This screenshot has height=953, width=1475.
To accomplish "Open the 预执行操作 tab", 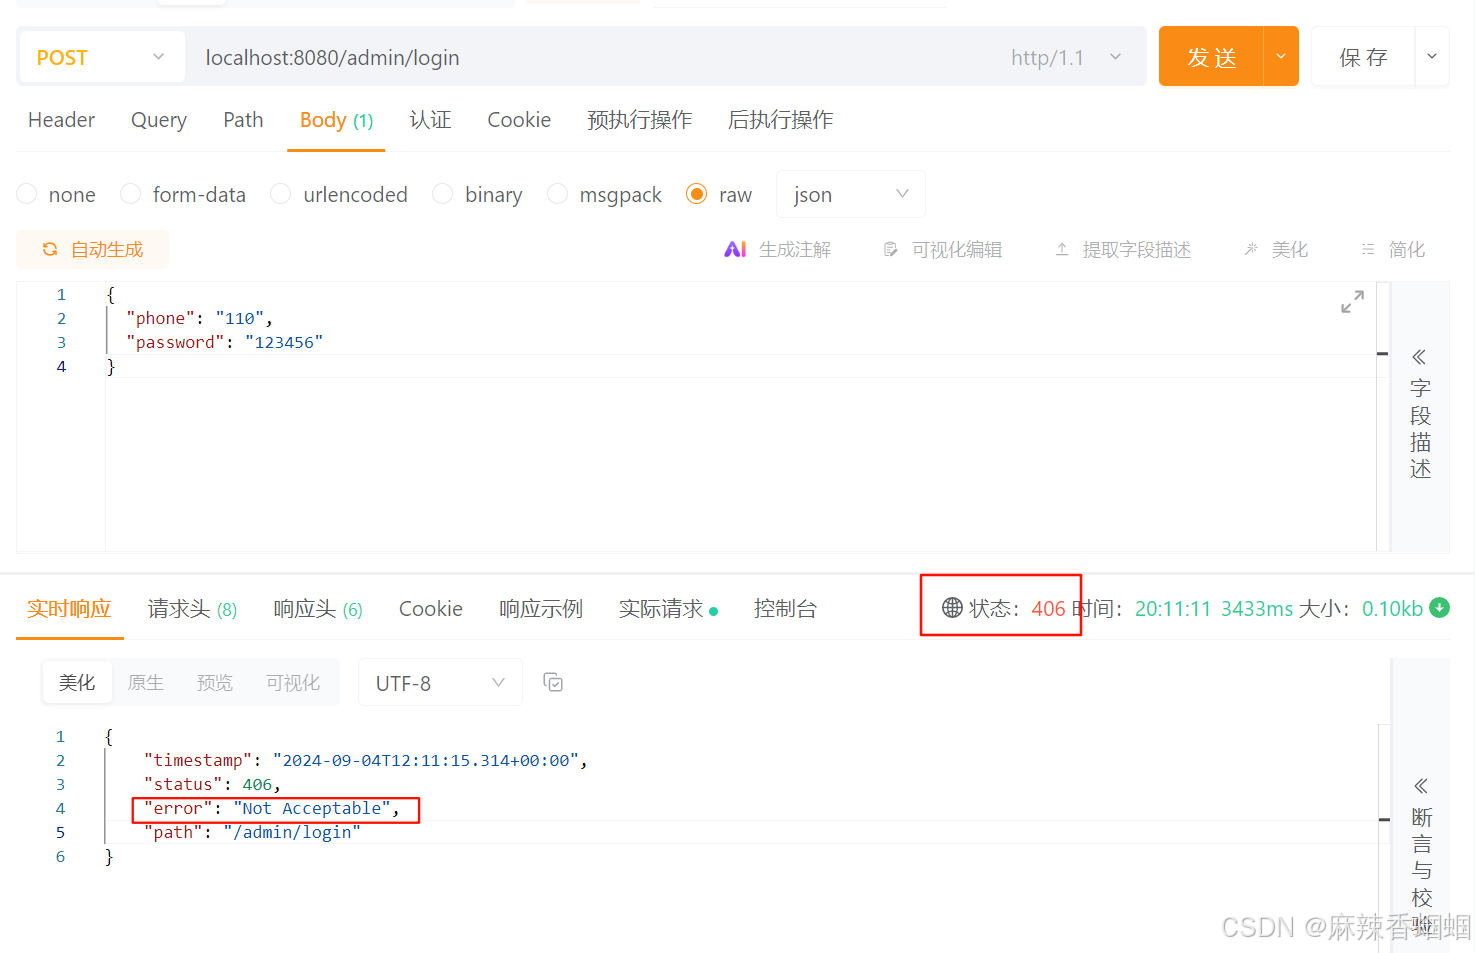I will pos(639,120).
